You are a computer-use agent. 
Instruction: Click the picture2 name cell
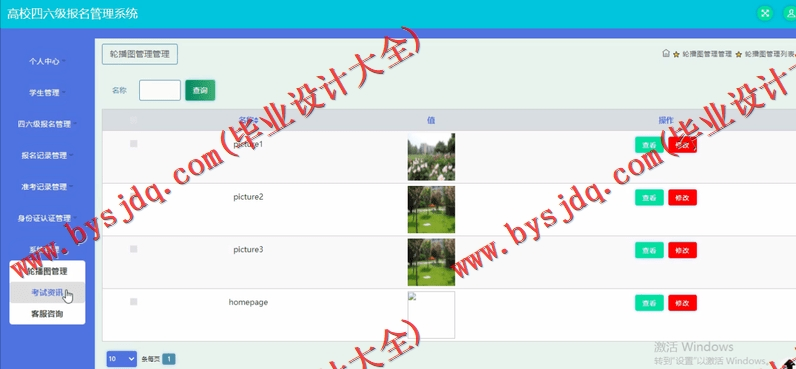pos(248,197)
